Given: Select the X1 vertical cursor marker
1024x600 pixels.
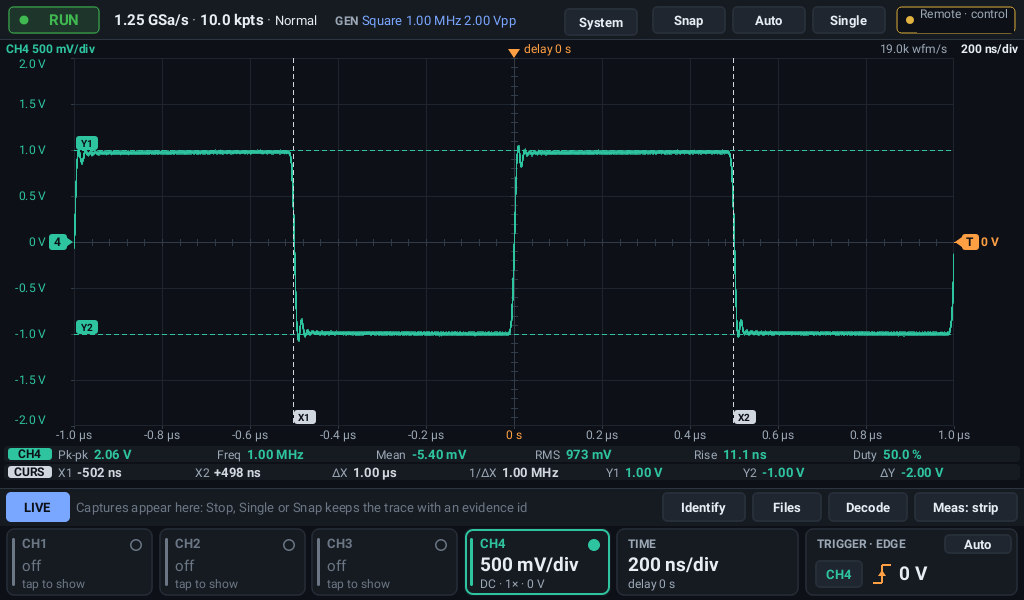Looking at the screenshot, I should coord(304,417).
